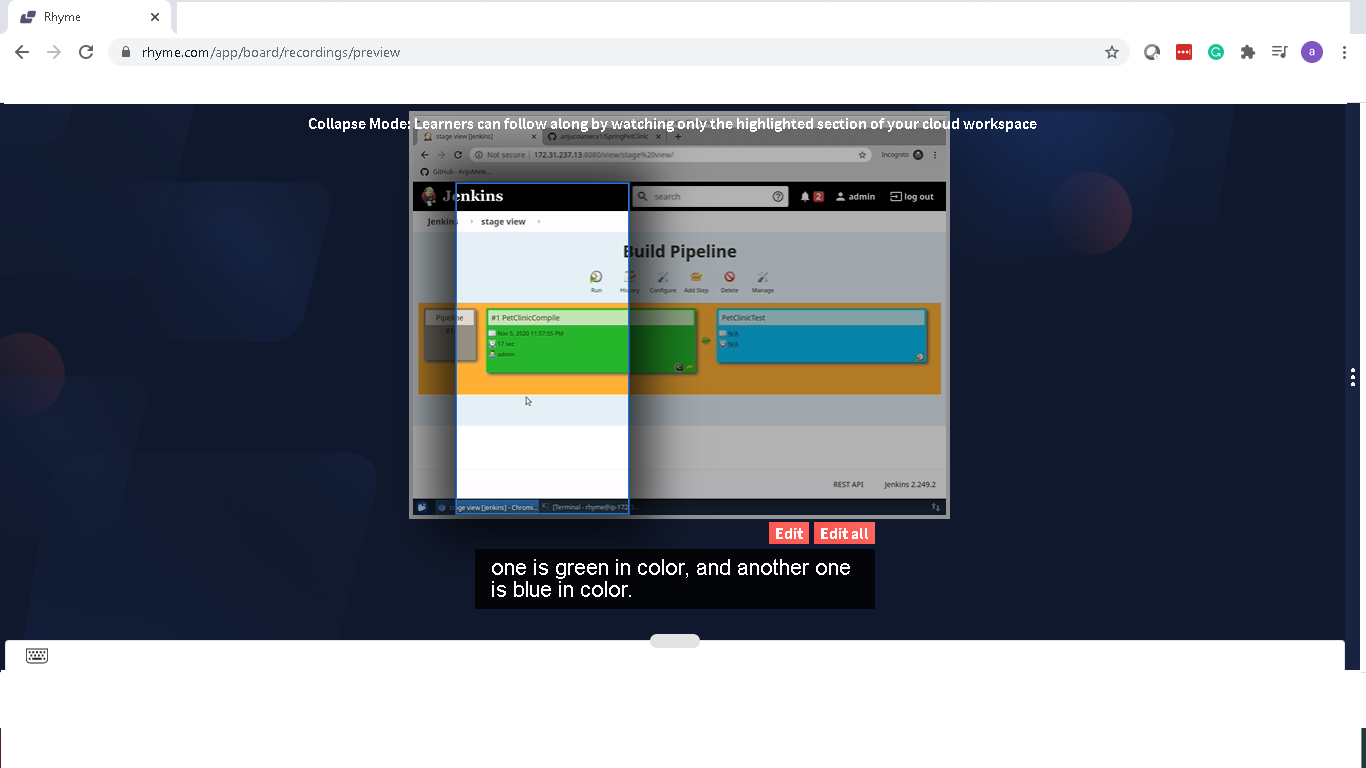Reload the recorded Jenkins browser page

pyautogui.click(x=458, y=155)
